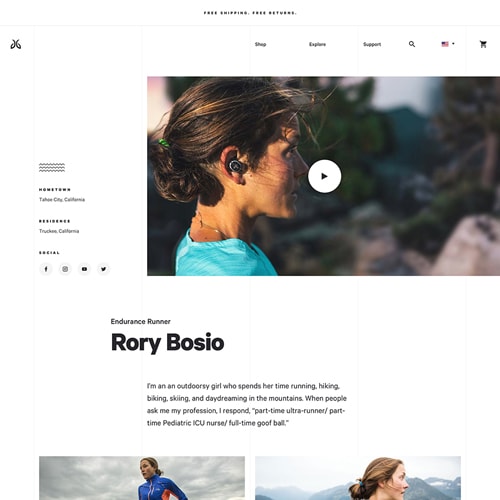This screenshot has height=500, width=500.
Task: Open the shopping cart icon
Action: [x=483, y=44]
